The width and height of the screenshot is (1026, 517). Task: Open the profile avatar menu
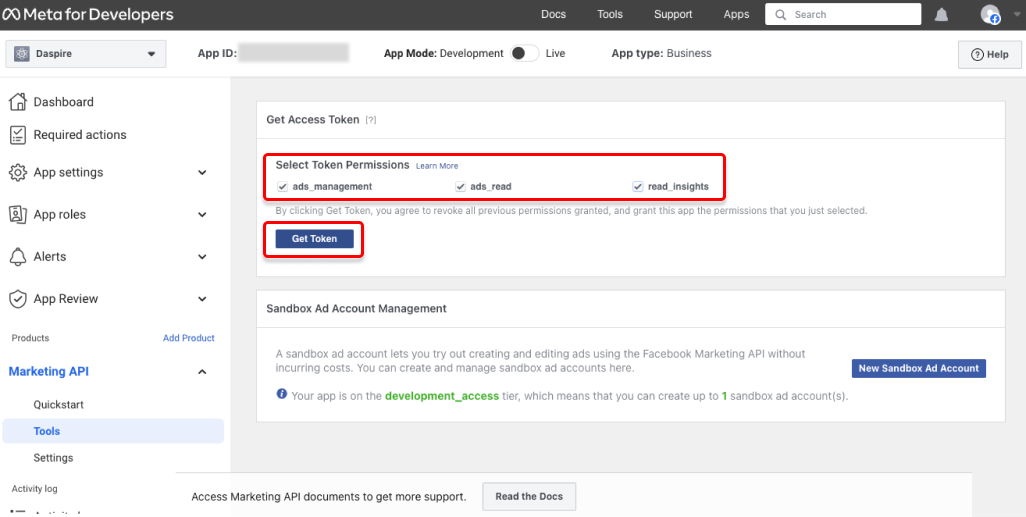point(990,14)
